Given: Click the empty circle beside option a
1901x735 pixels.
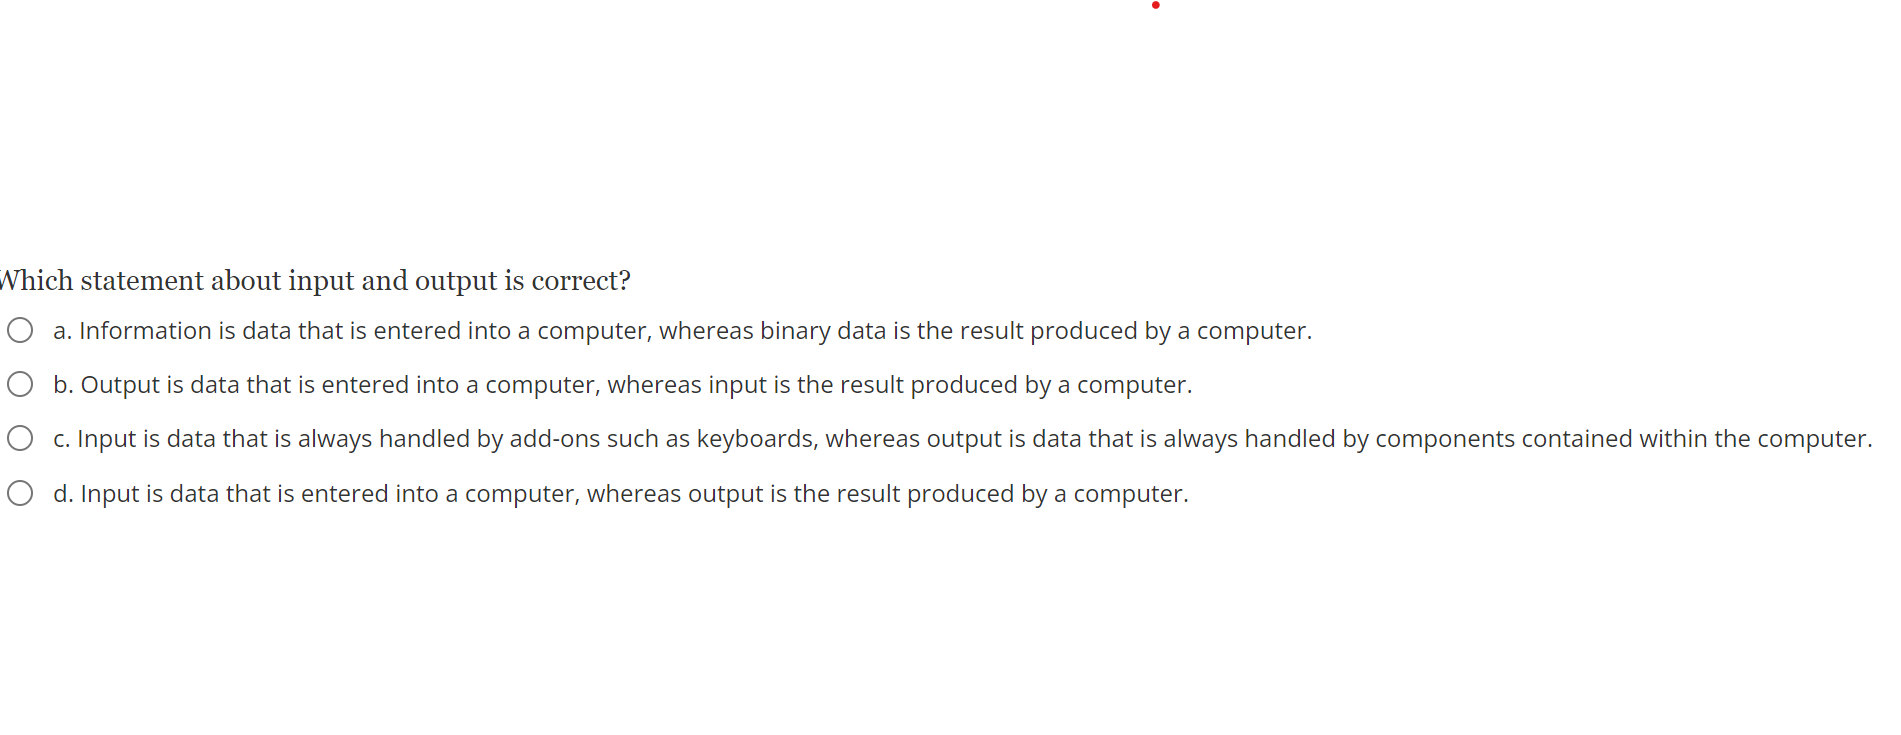Looking at the screenshot, I should click(x=20, y=330).
